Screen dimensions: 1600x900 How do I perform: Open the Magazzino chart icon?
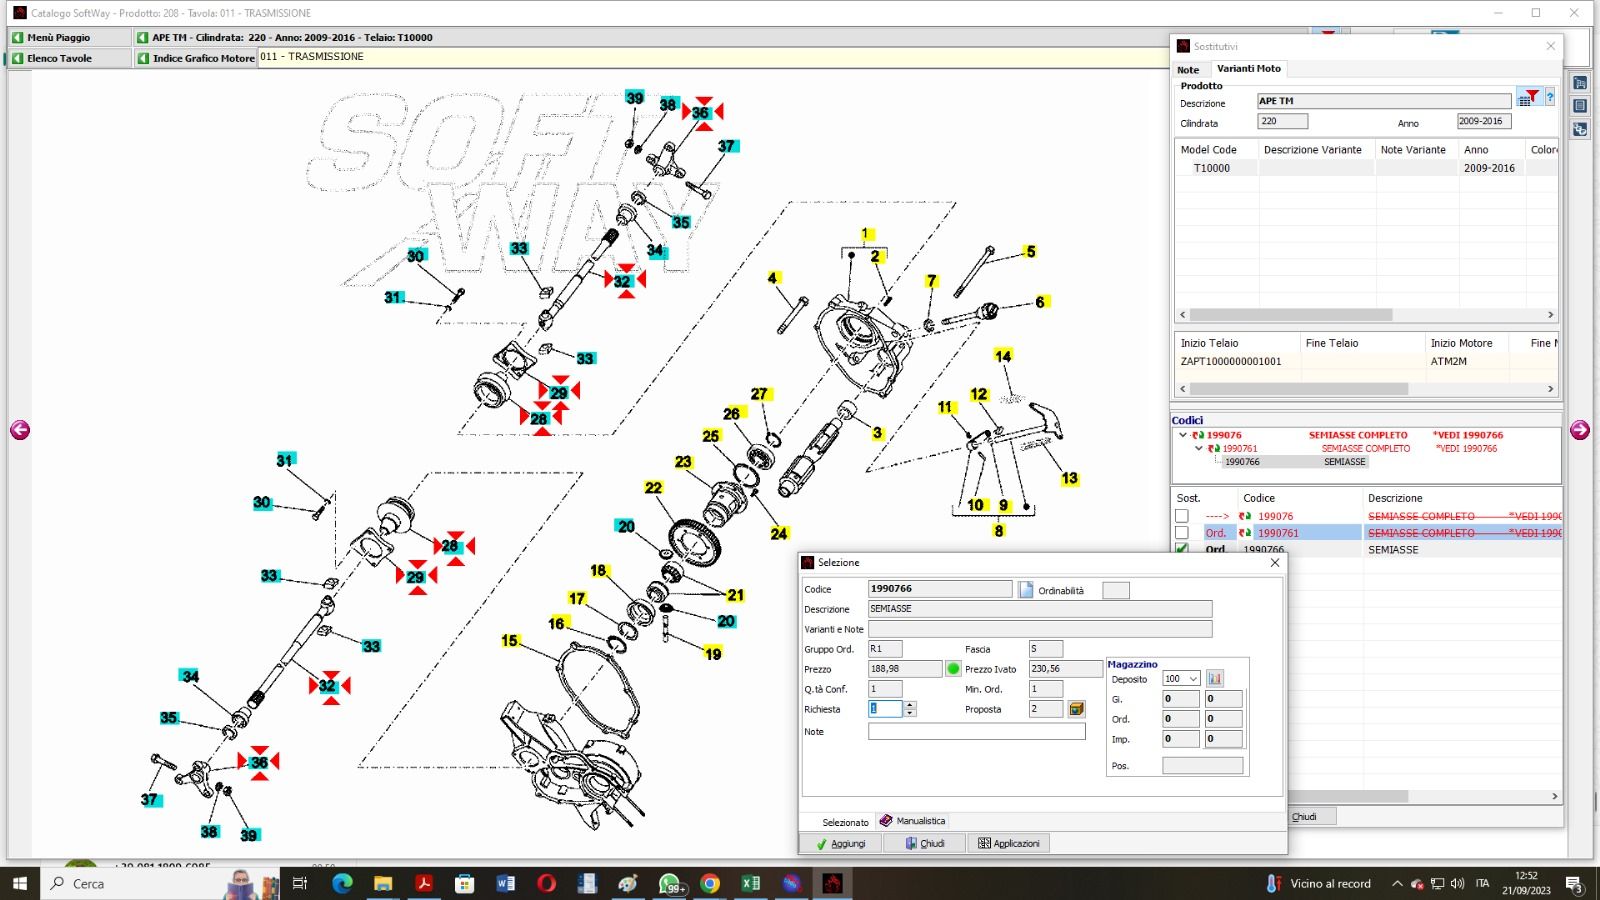point(1215,678)
